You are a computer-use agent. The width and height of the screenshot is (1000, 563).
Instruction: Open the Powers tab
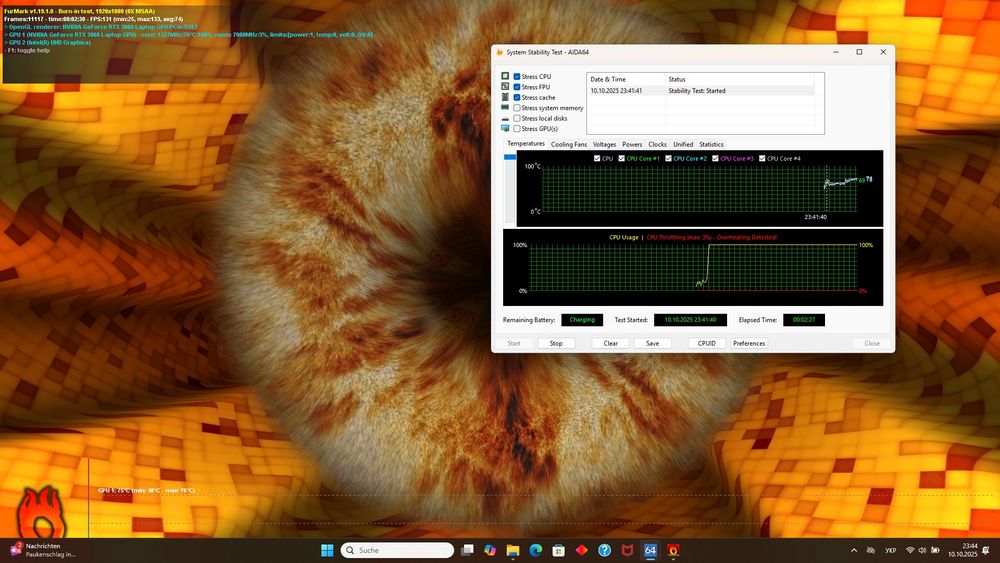[632, 145]
